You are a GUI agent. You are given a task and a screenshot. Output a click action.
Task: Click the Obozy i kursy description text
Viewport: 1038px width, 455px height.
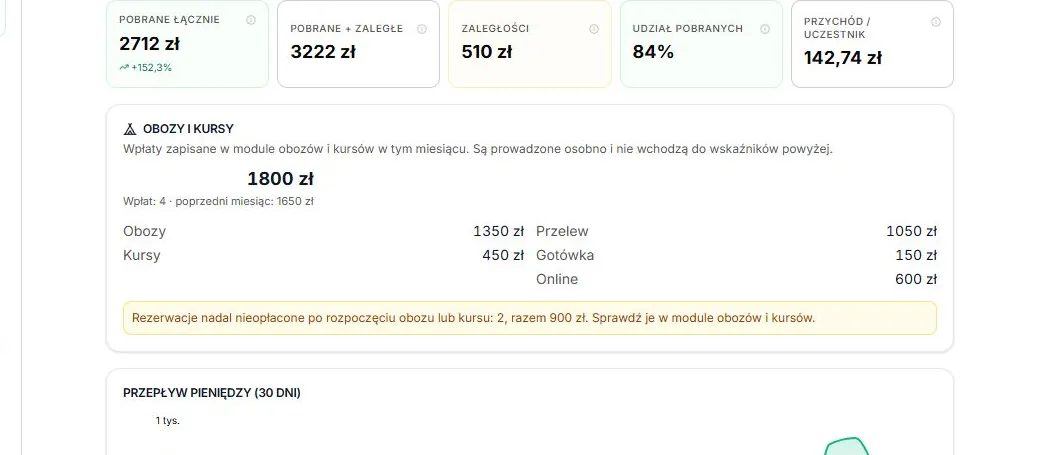tap(478, 149)
